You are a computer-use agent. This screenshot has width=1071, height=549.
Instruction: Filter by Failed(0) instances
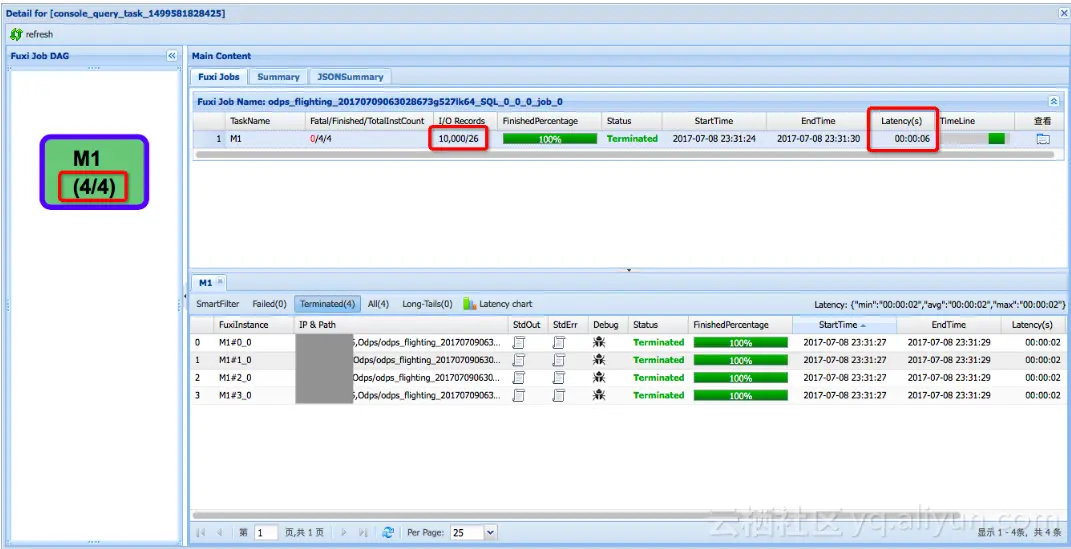[x=269, y=304]
